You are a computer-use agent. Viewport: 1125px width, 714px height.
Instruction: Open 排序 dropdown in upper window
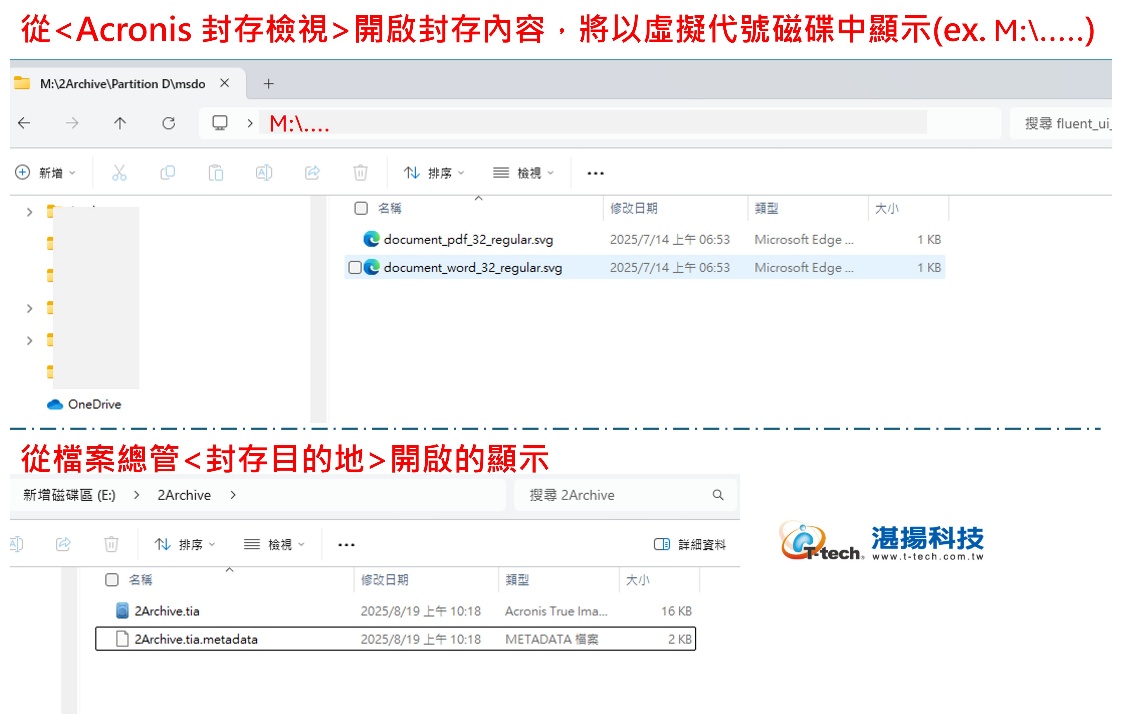(434, 173)
